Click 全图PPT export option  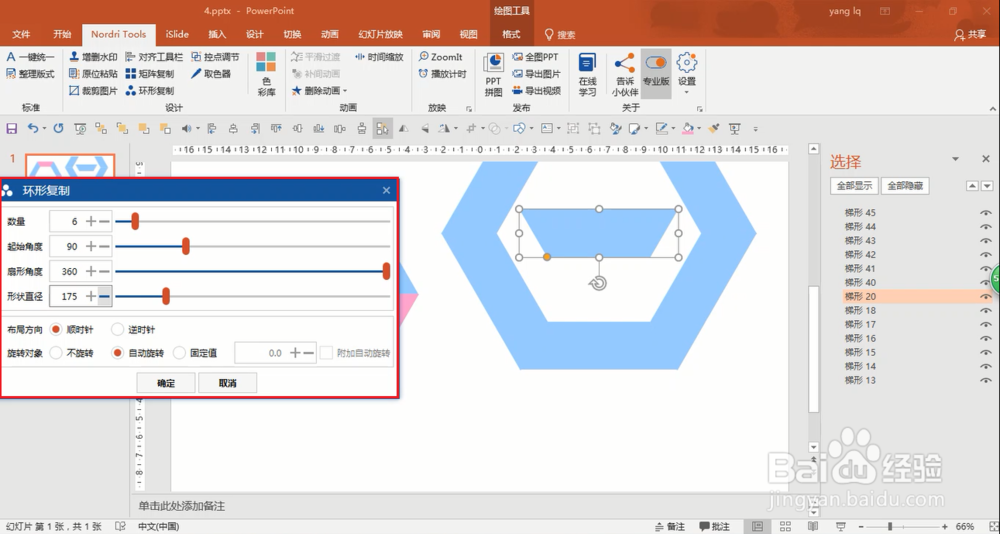pyautogui.click(x=535, y=57)
